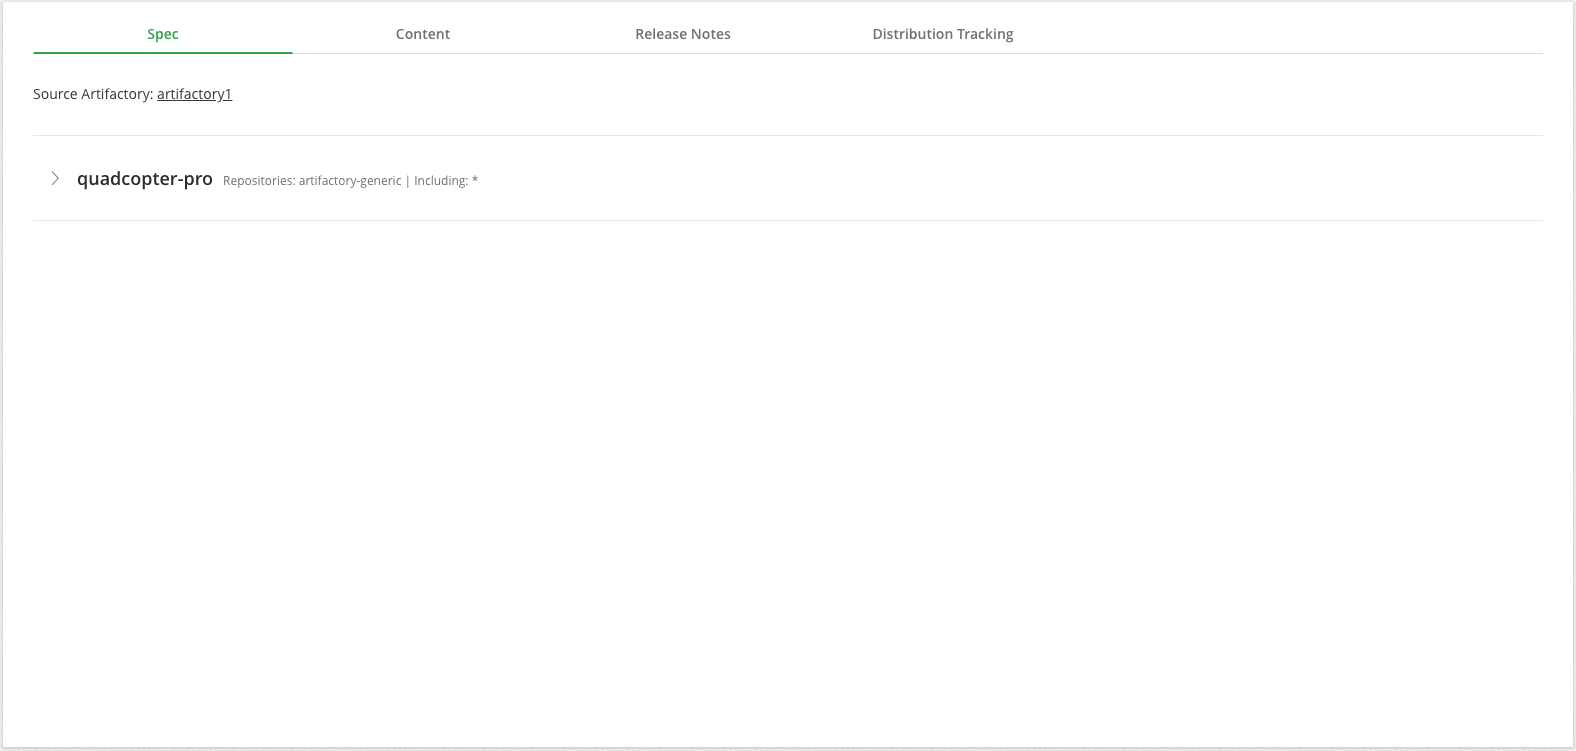Click the 'Repositories: artifactory-generic | Including: *' text
The height and width of the screenshot is (751, 1576).
tap(350, 181)
